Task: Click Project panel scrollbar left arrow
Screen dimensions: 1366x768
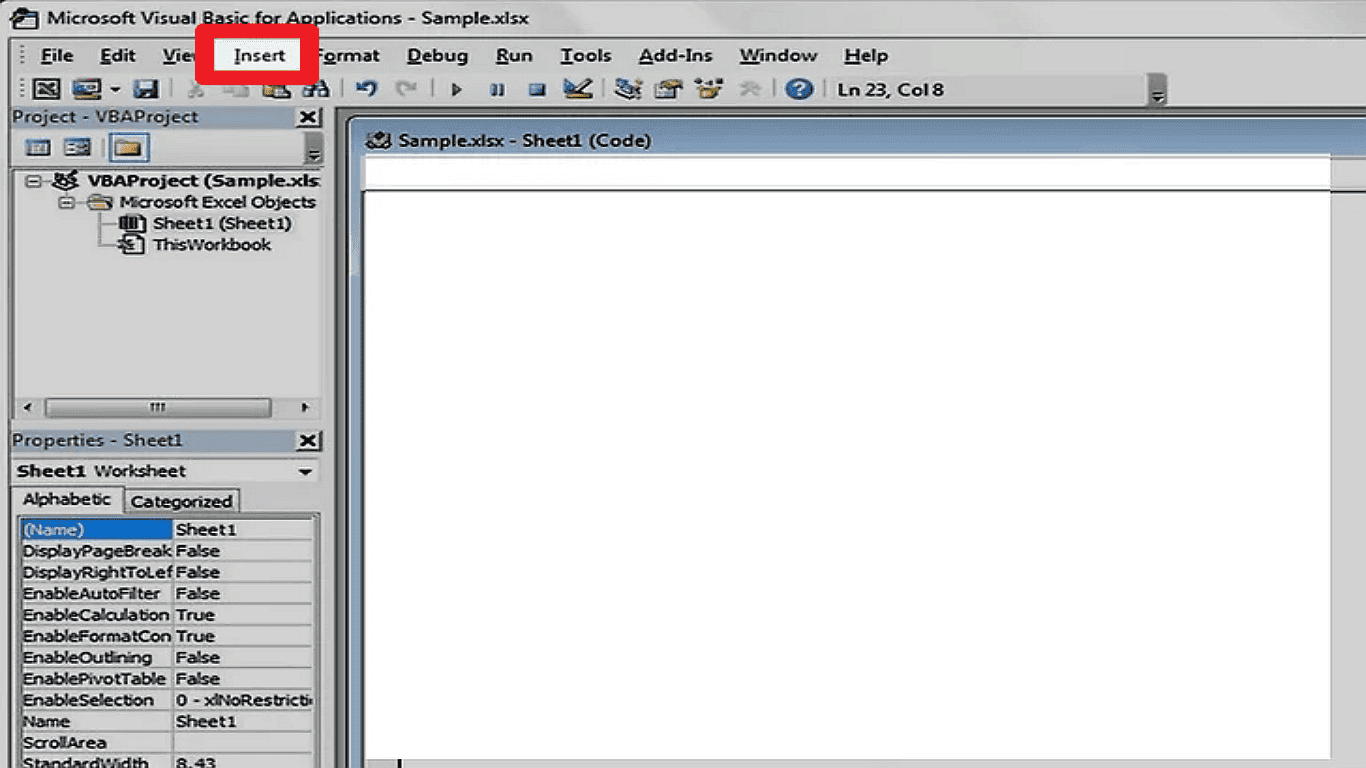Action: coord(27,408)
